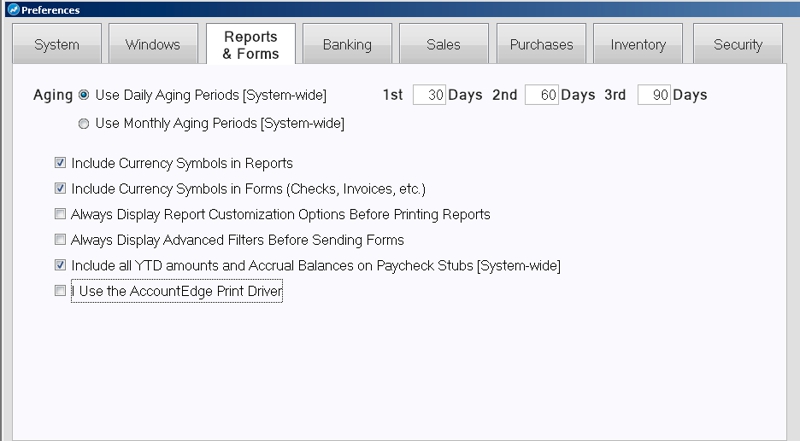Viewport: 800px width, 441px height.
Task: Switch to the Purchases tab
Action: coord(541,45)
